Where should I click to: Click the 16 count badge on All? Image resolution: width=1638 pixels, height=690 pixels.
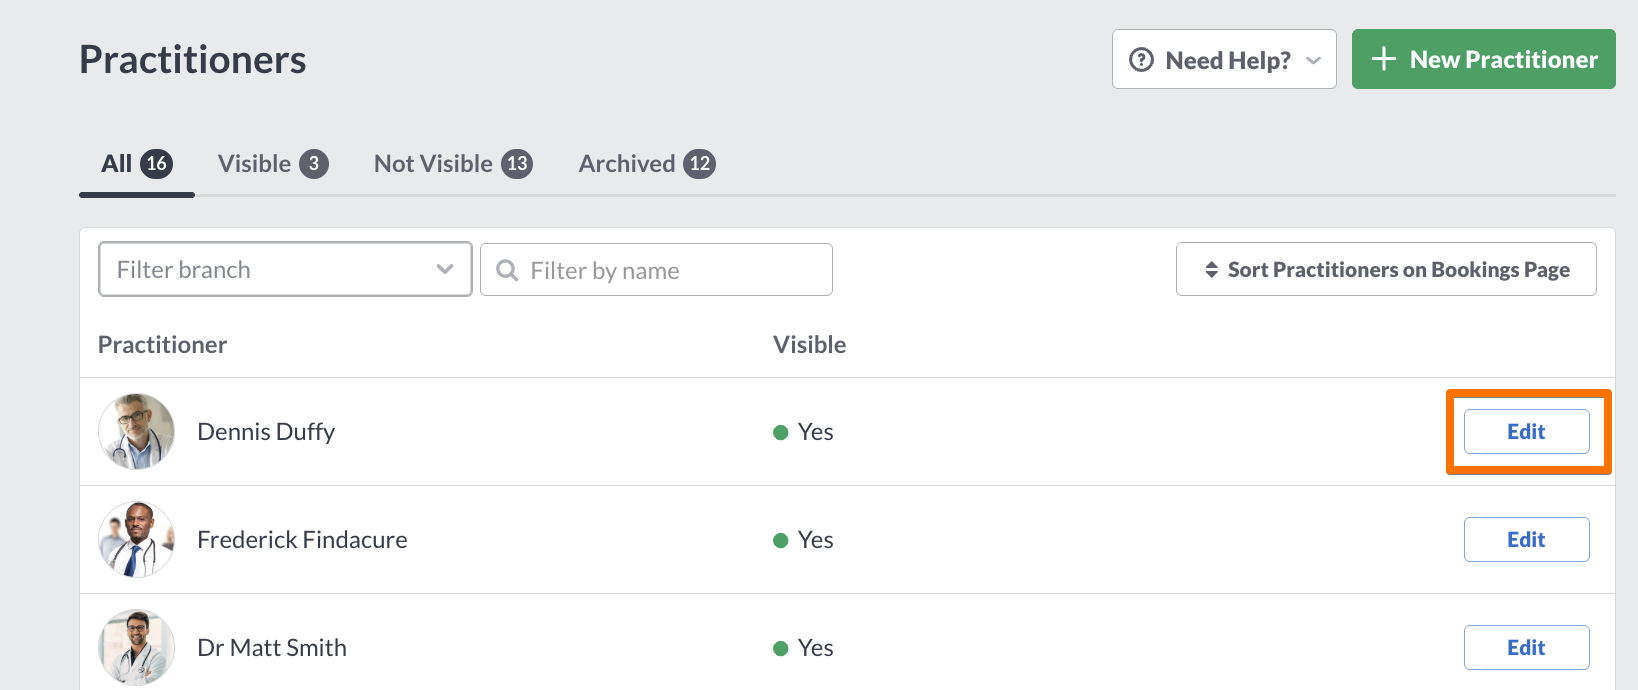click(x=157, y=164)
